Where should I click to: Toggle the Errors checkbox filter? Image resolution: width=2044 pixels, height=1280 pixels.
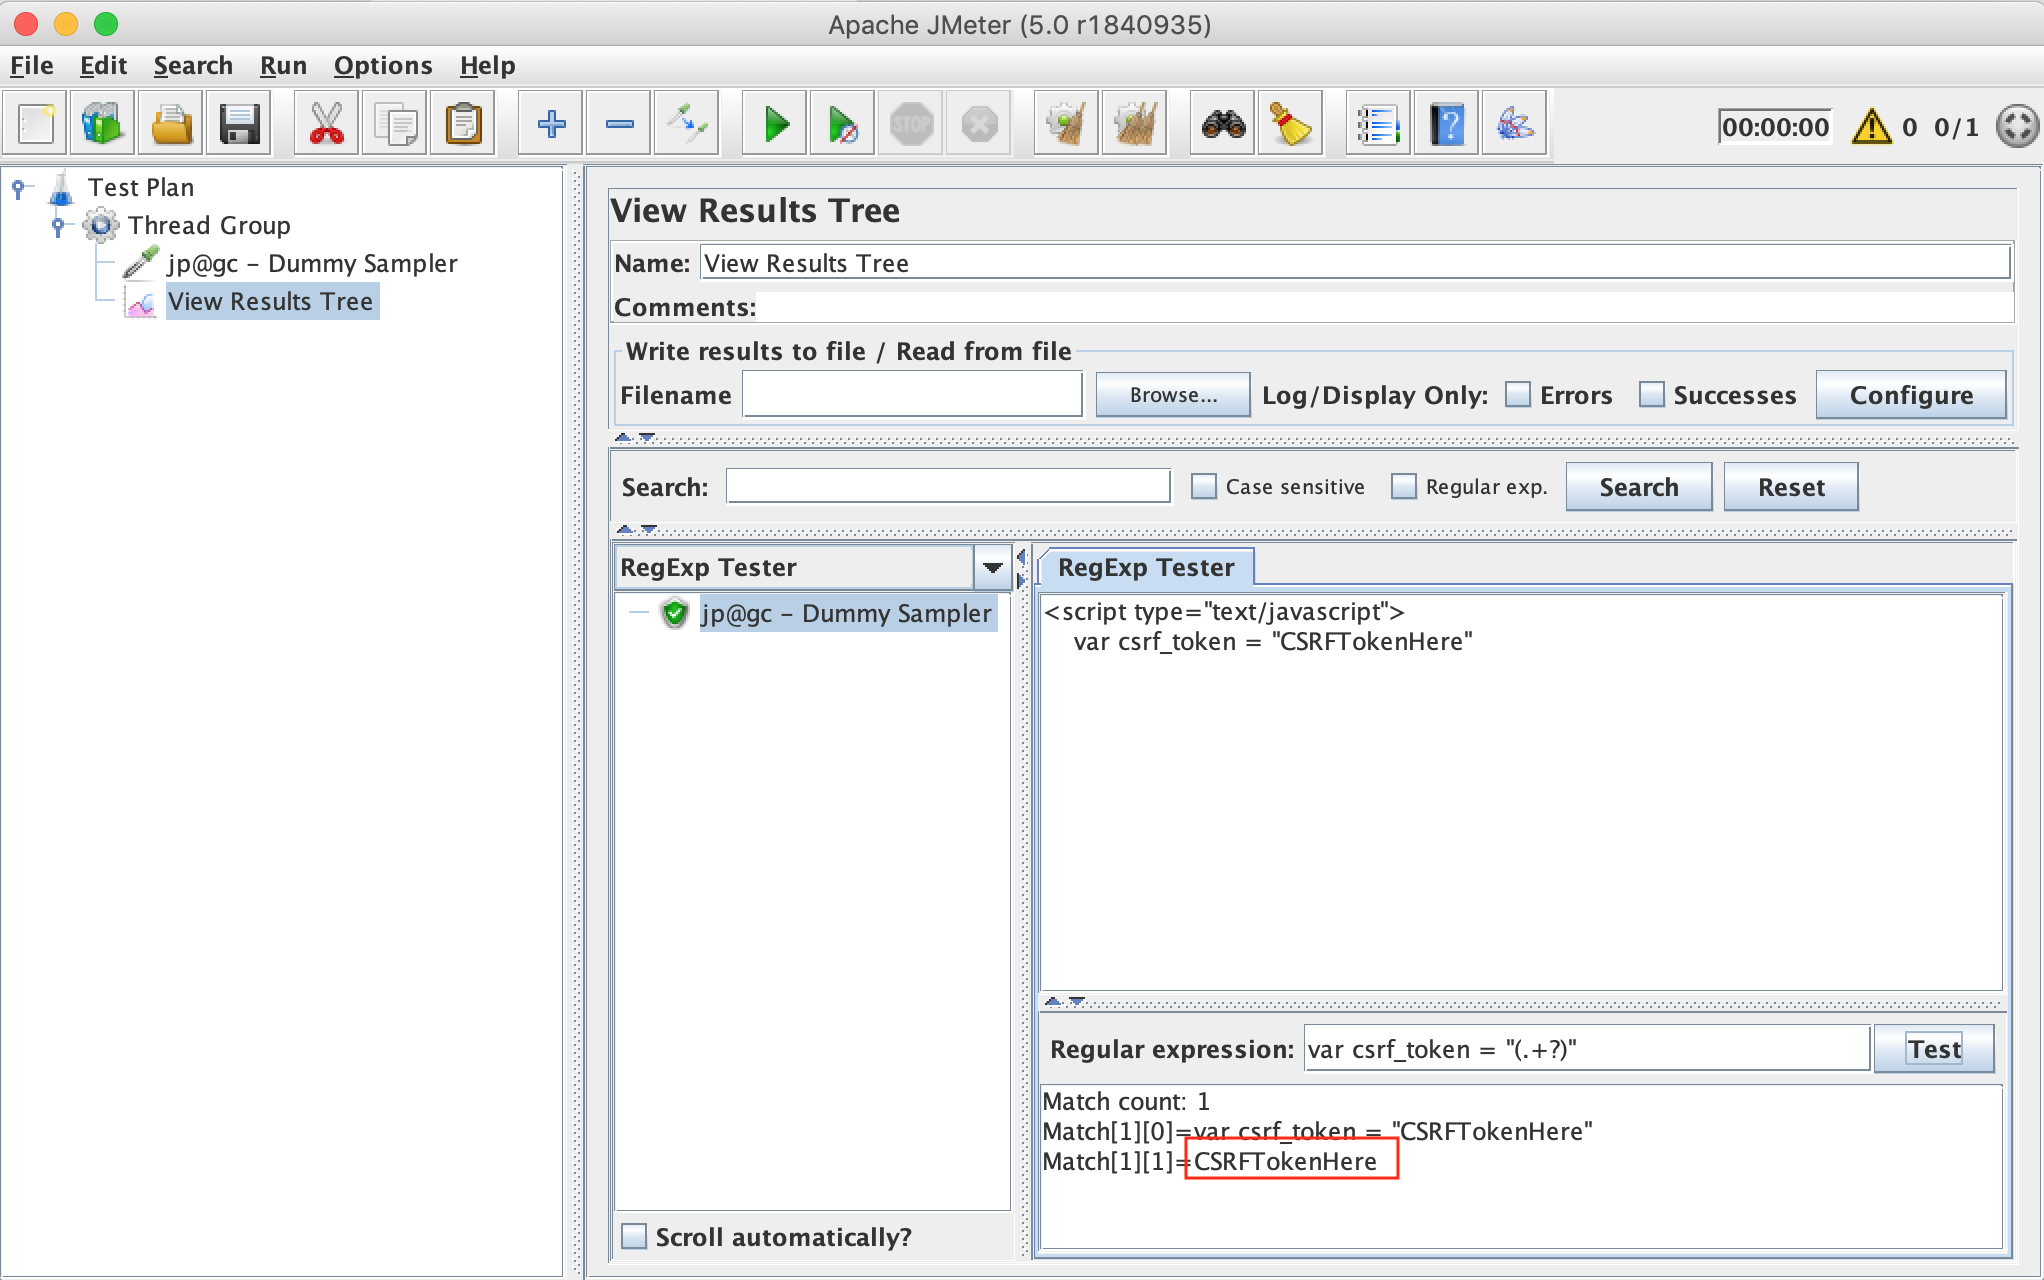1516,394
